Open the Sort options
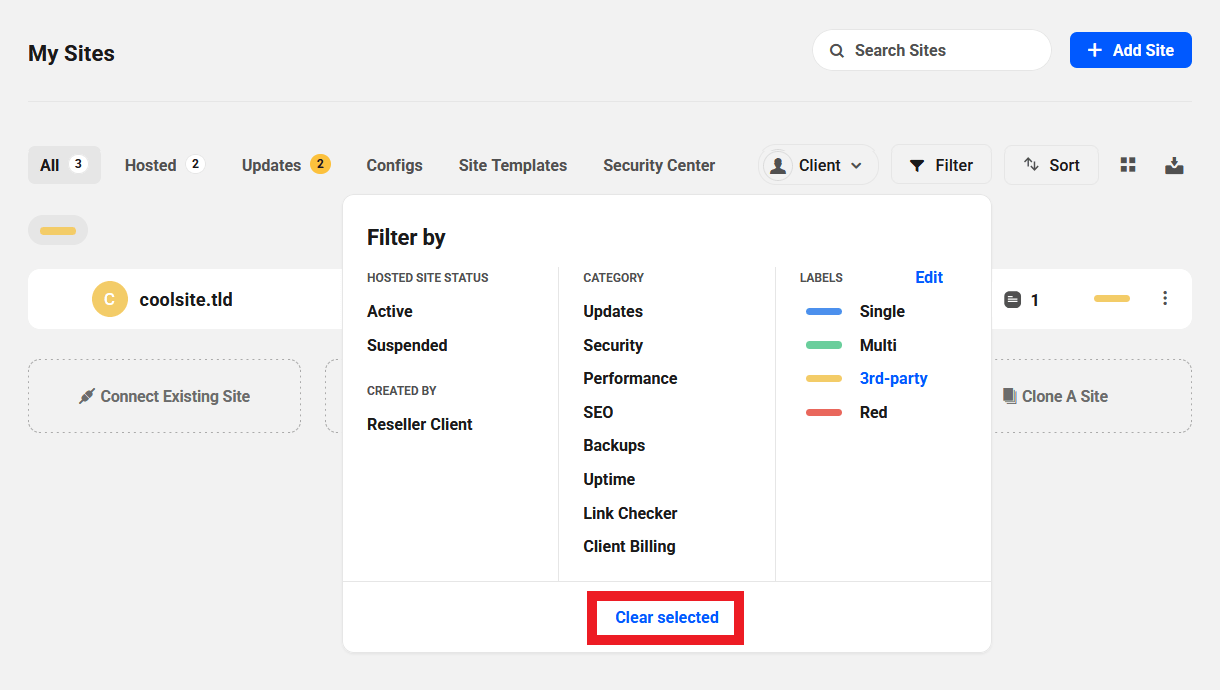 pyautogui.click(x=1051, y=165)
